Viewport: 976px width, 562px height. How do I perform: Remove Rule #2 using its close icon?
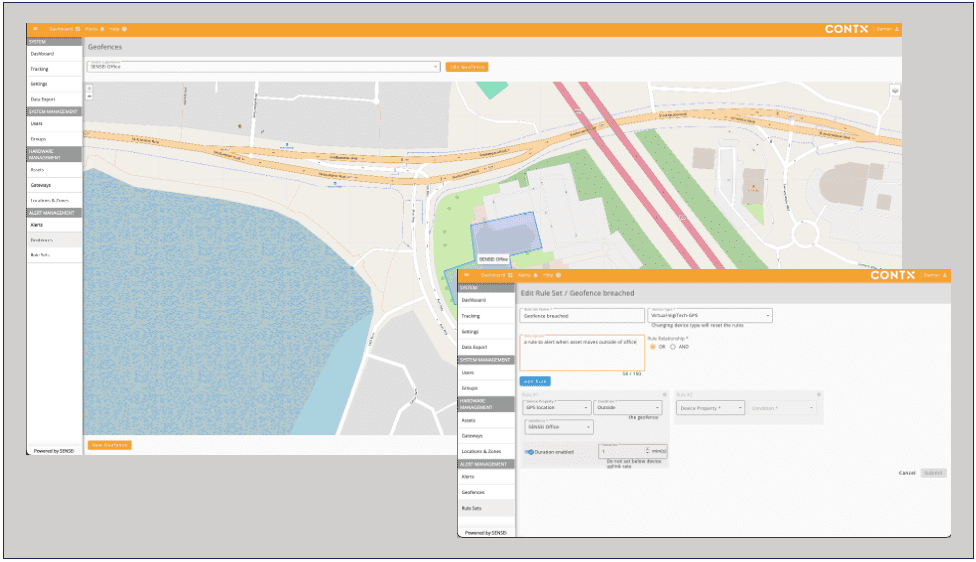pos(819,394)
